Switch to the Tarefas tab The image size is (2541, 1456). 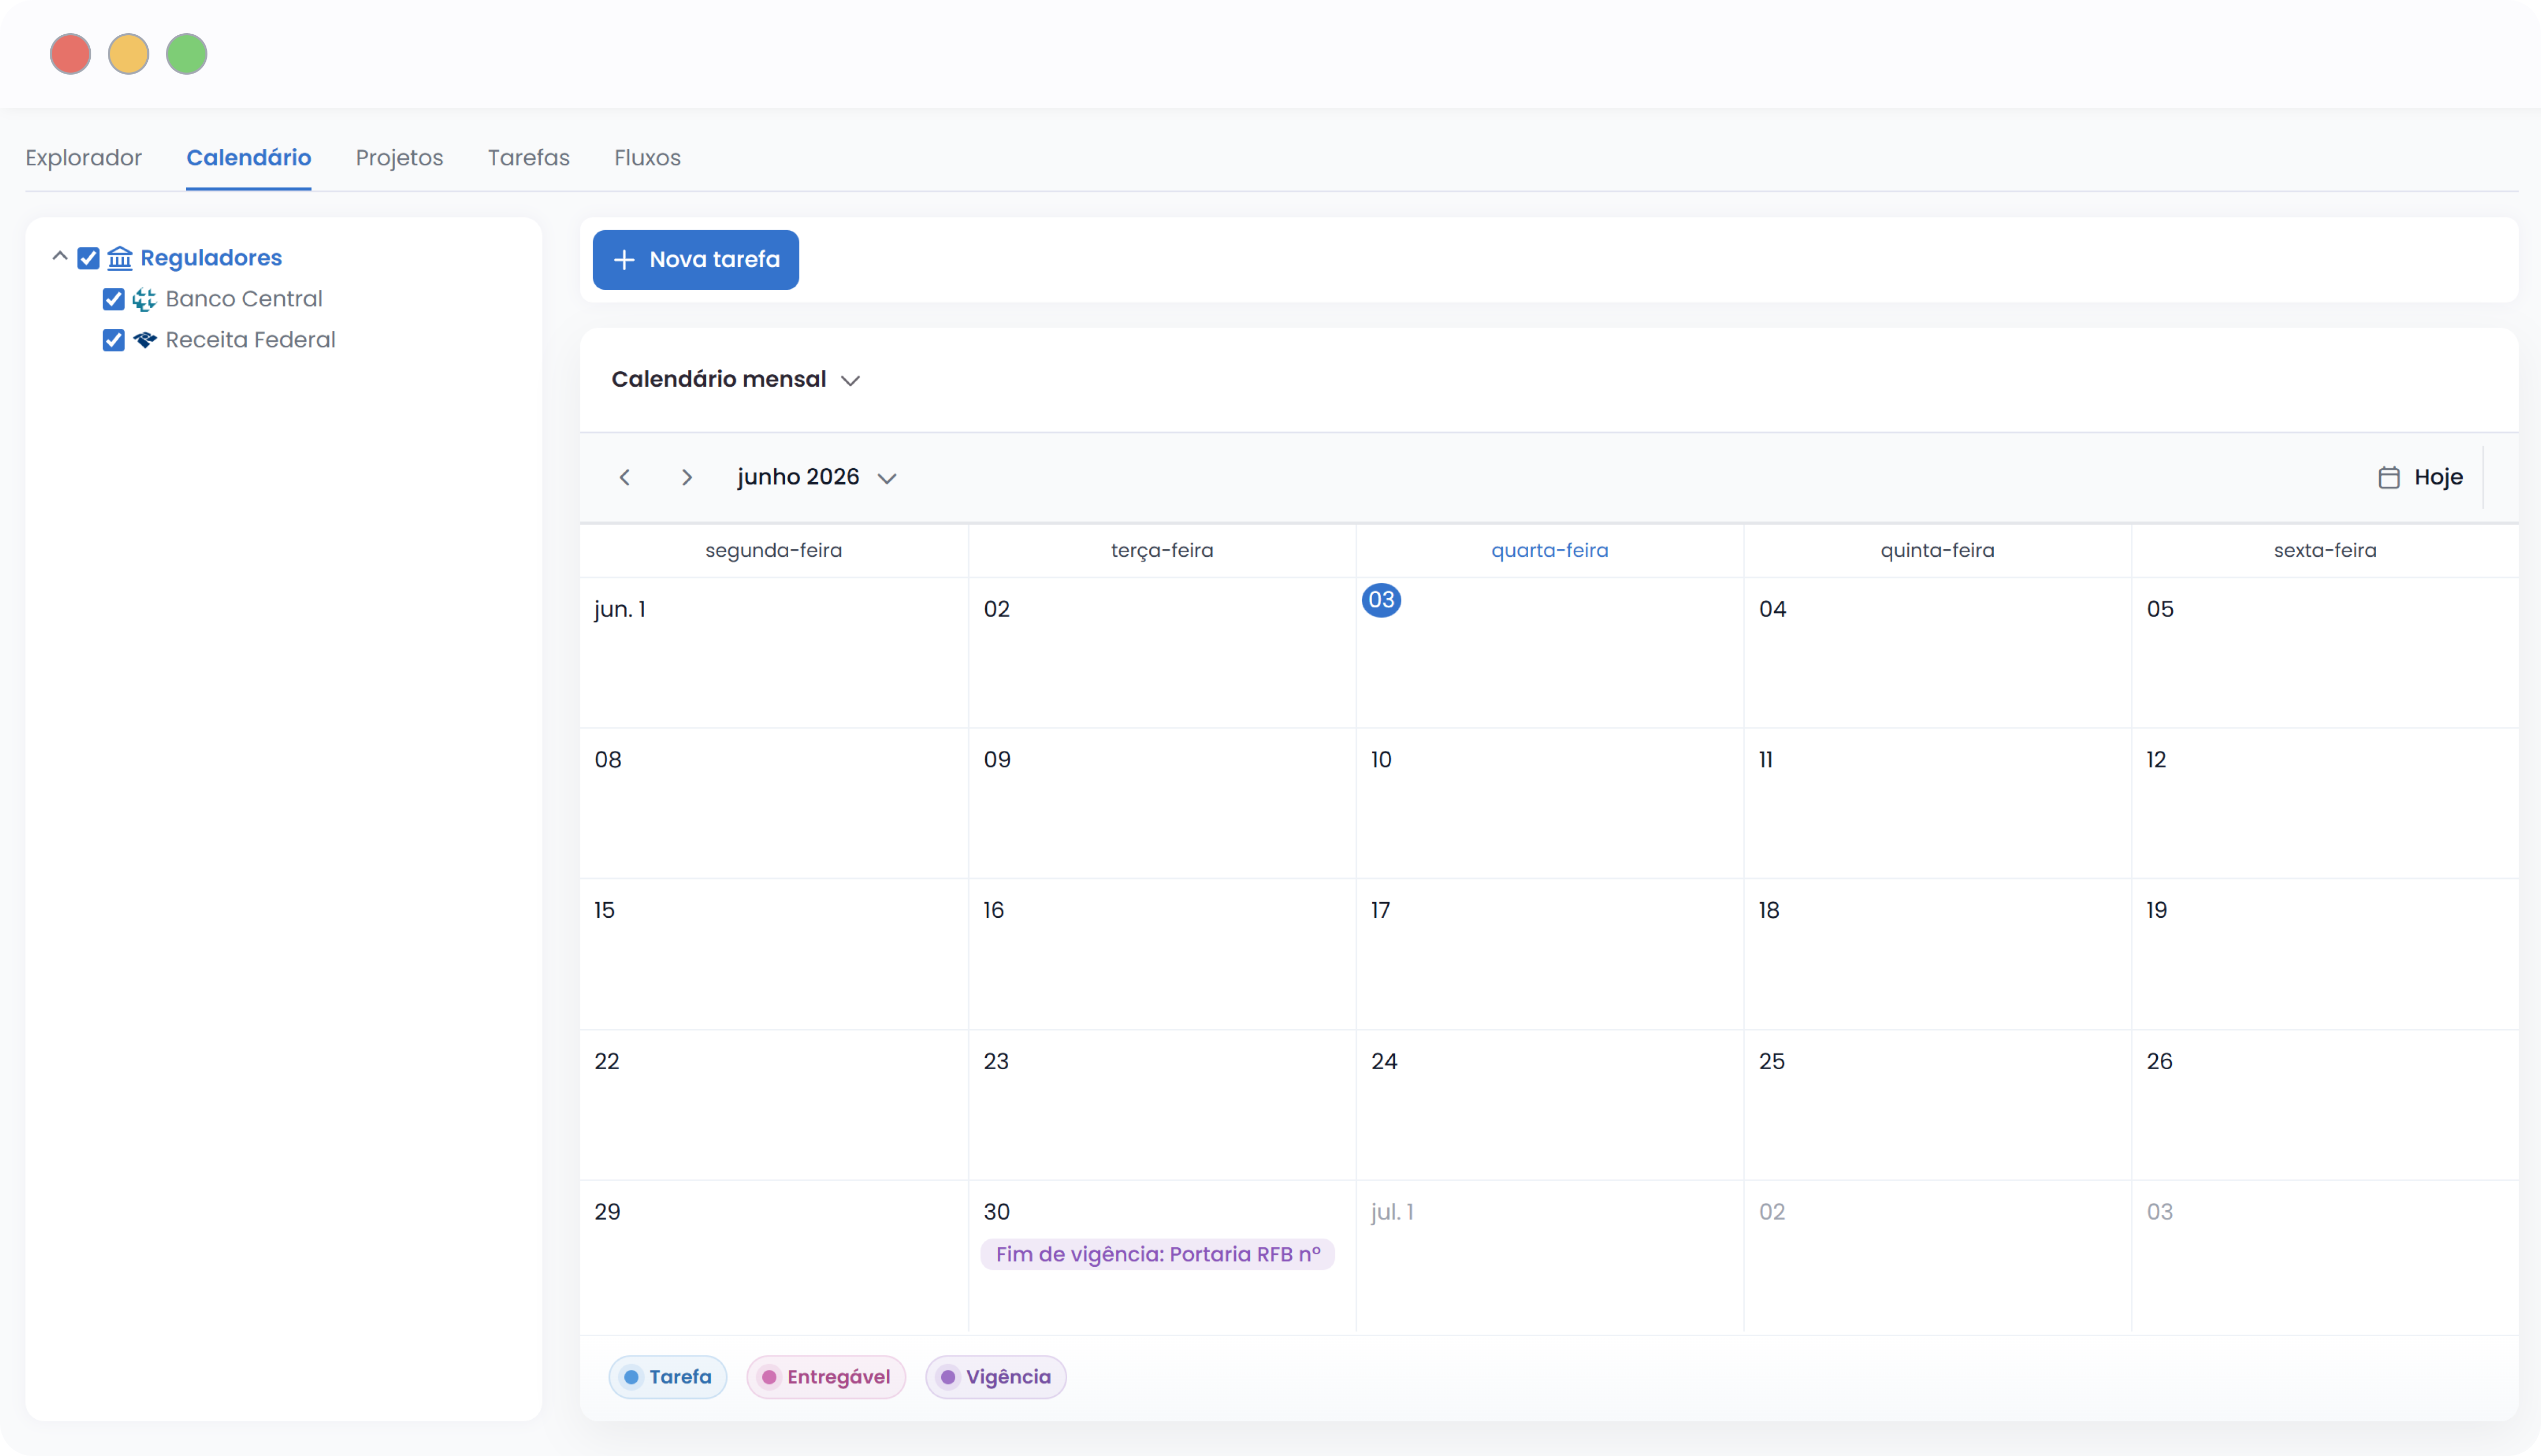tap(529, 158)
